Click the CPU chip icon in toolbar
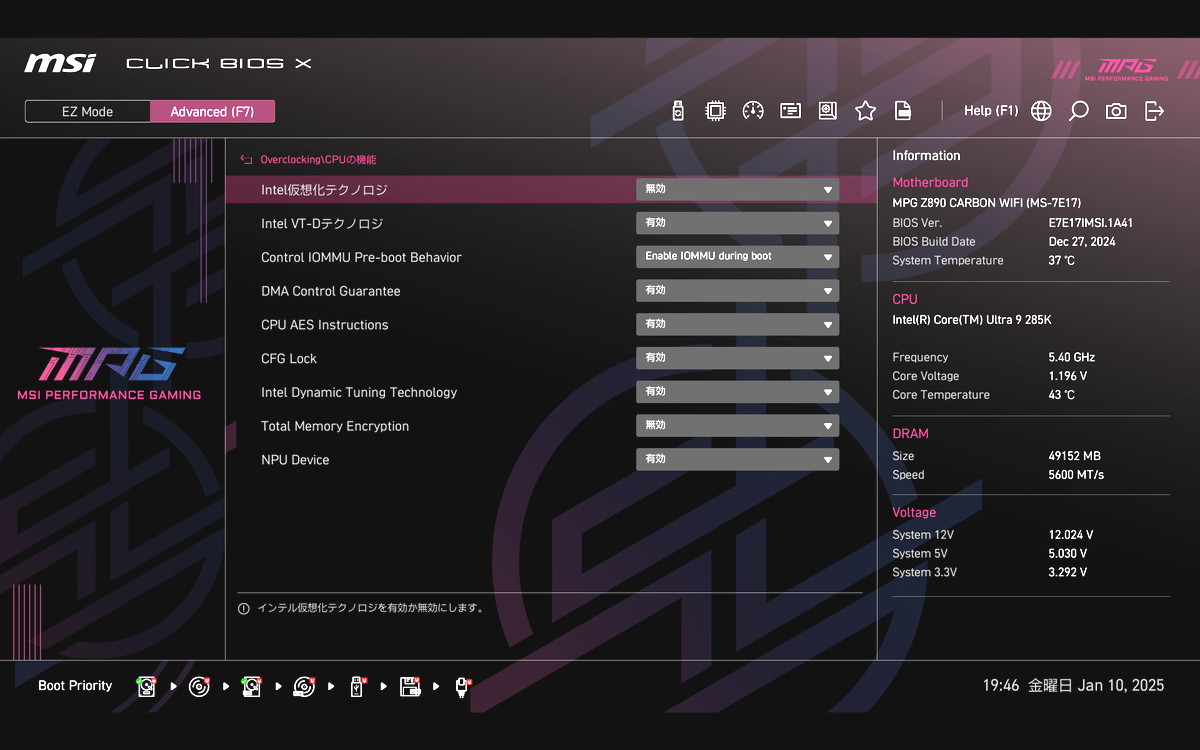 (x=715, y=111)
